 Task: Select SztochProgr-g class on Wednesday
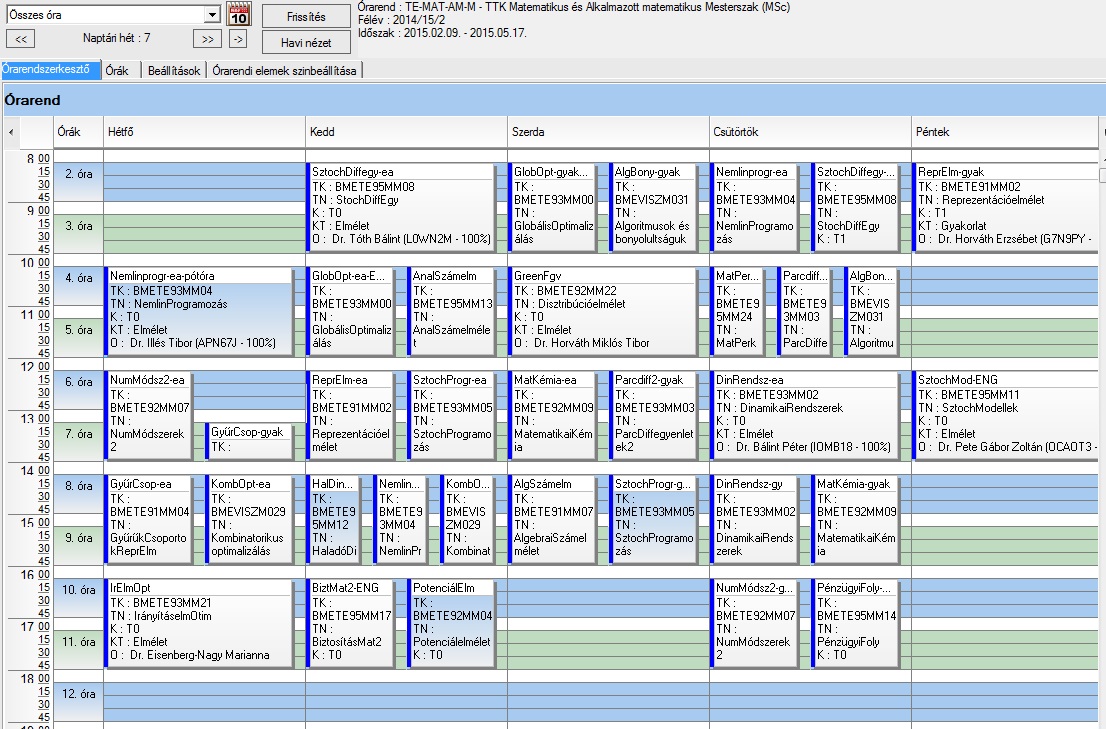[x=654, y=520]
